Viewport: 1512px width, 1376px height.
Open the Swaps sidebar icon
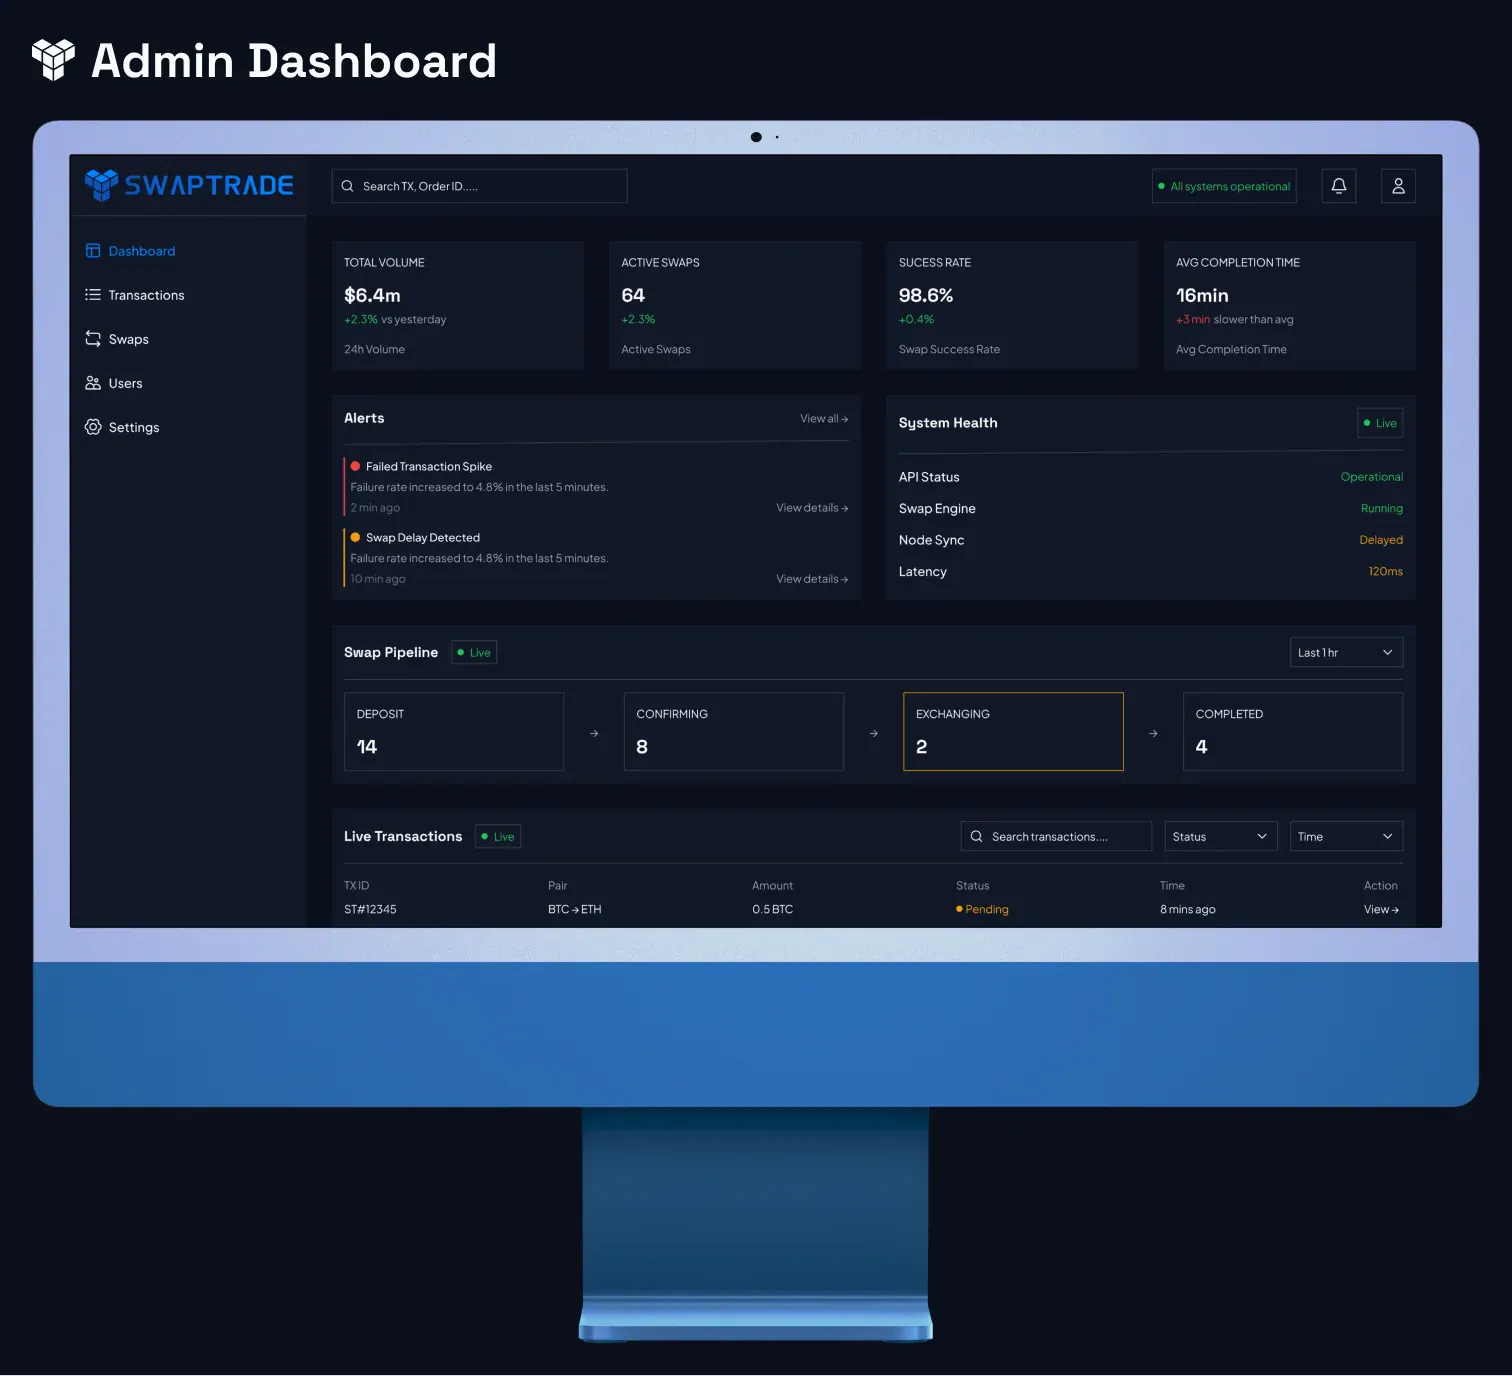(92, 339)
